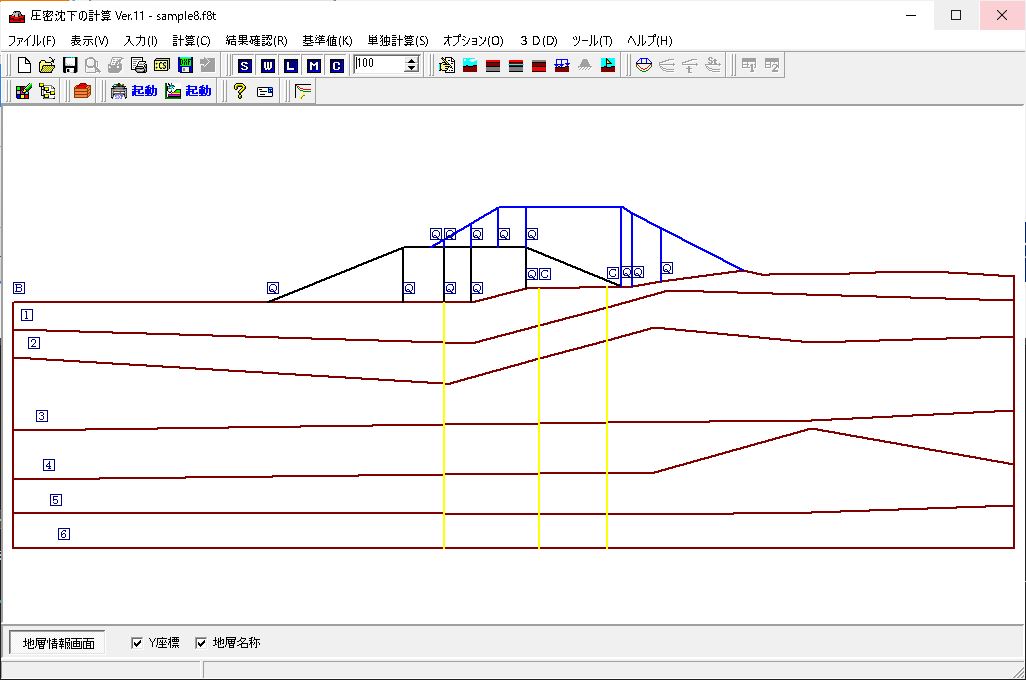Click the color palette with pencil icon
This screenshot has height=680, width=1026.
click(x=24, y=91)
